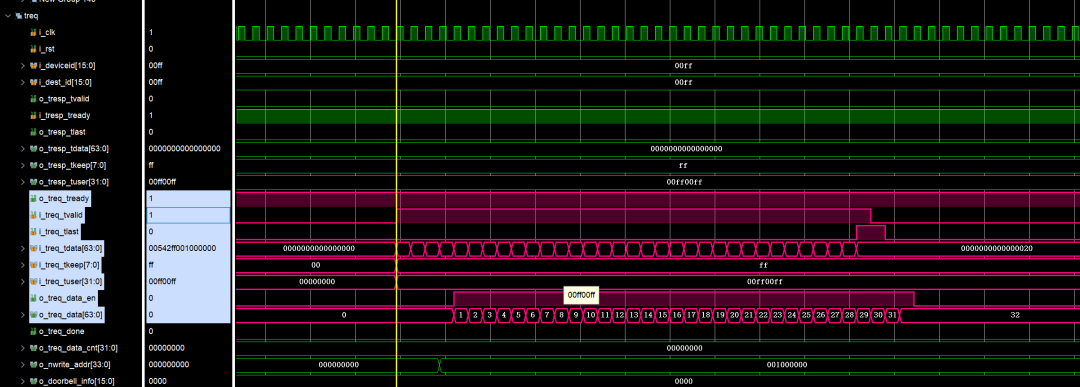This screenshot has width=1080, height=387.
Task: Click the bus icon beside i_dest_id[15:0]
Action: click(33, 82)
